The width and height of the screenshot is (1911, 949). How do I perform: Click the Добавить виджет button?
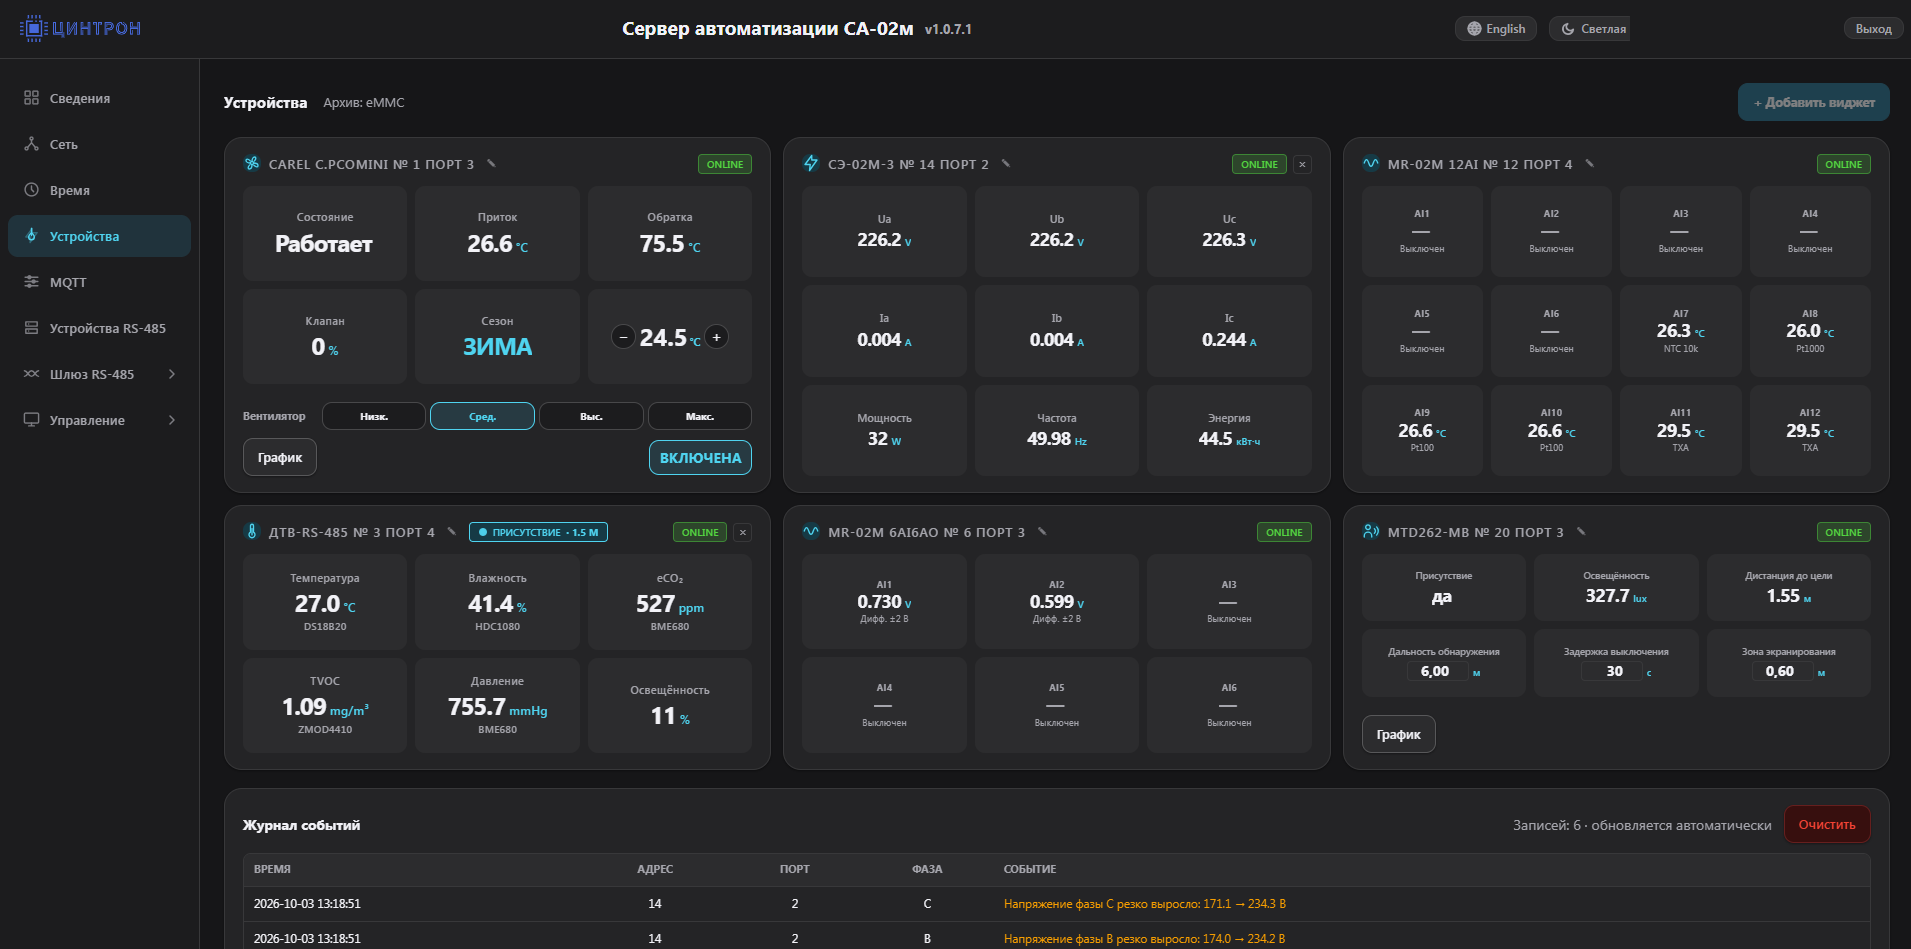pos(1813,102)
